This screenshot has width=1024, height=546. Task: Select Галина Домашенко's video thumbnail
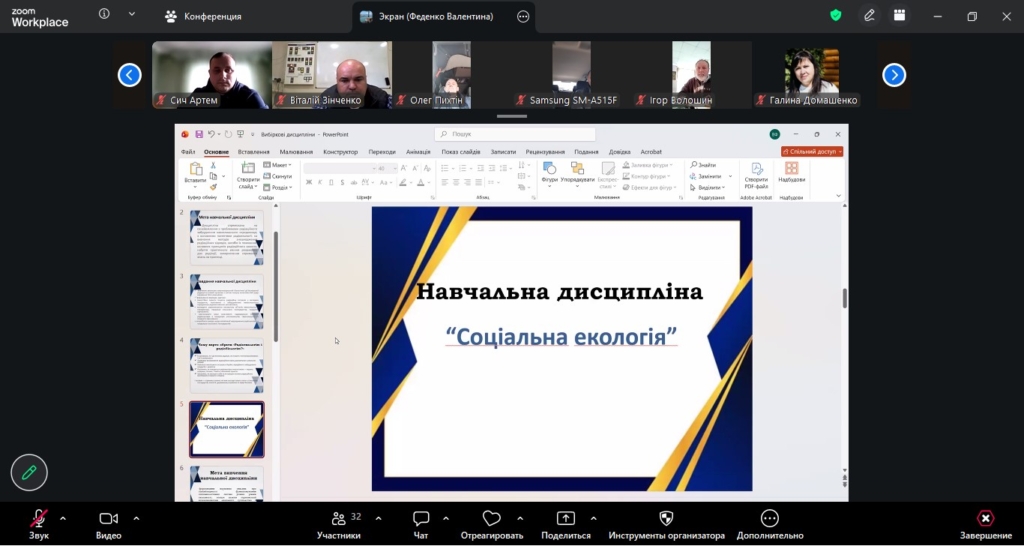coord(810,72)
